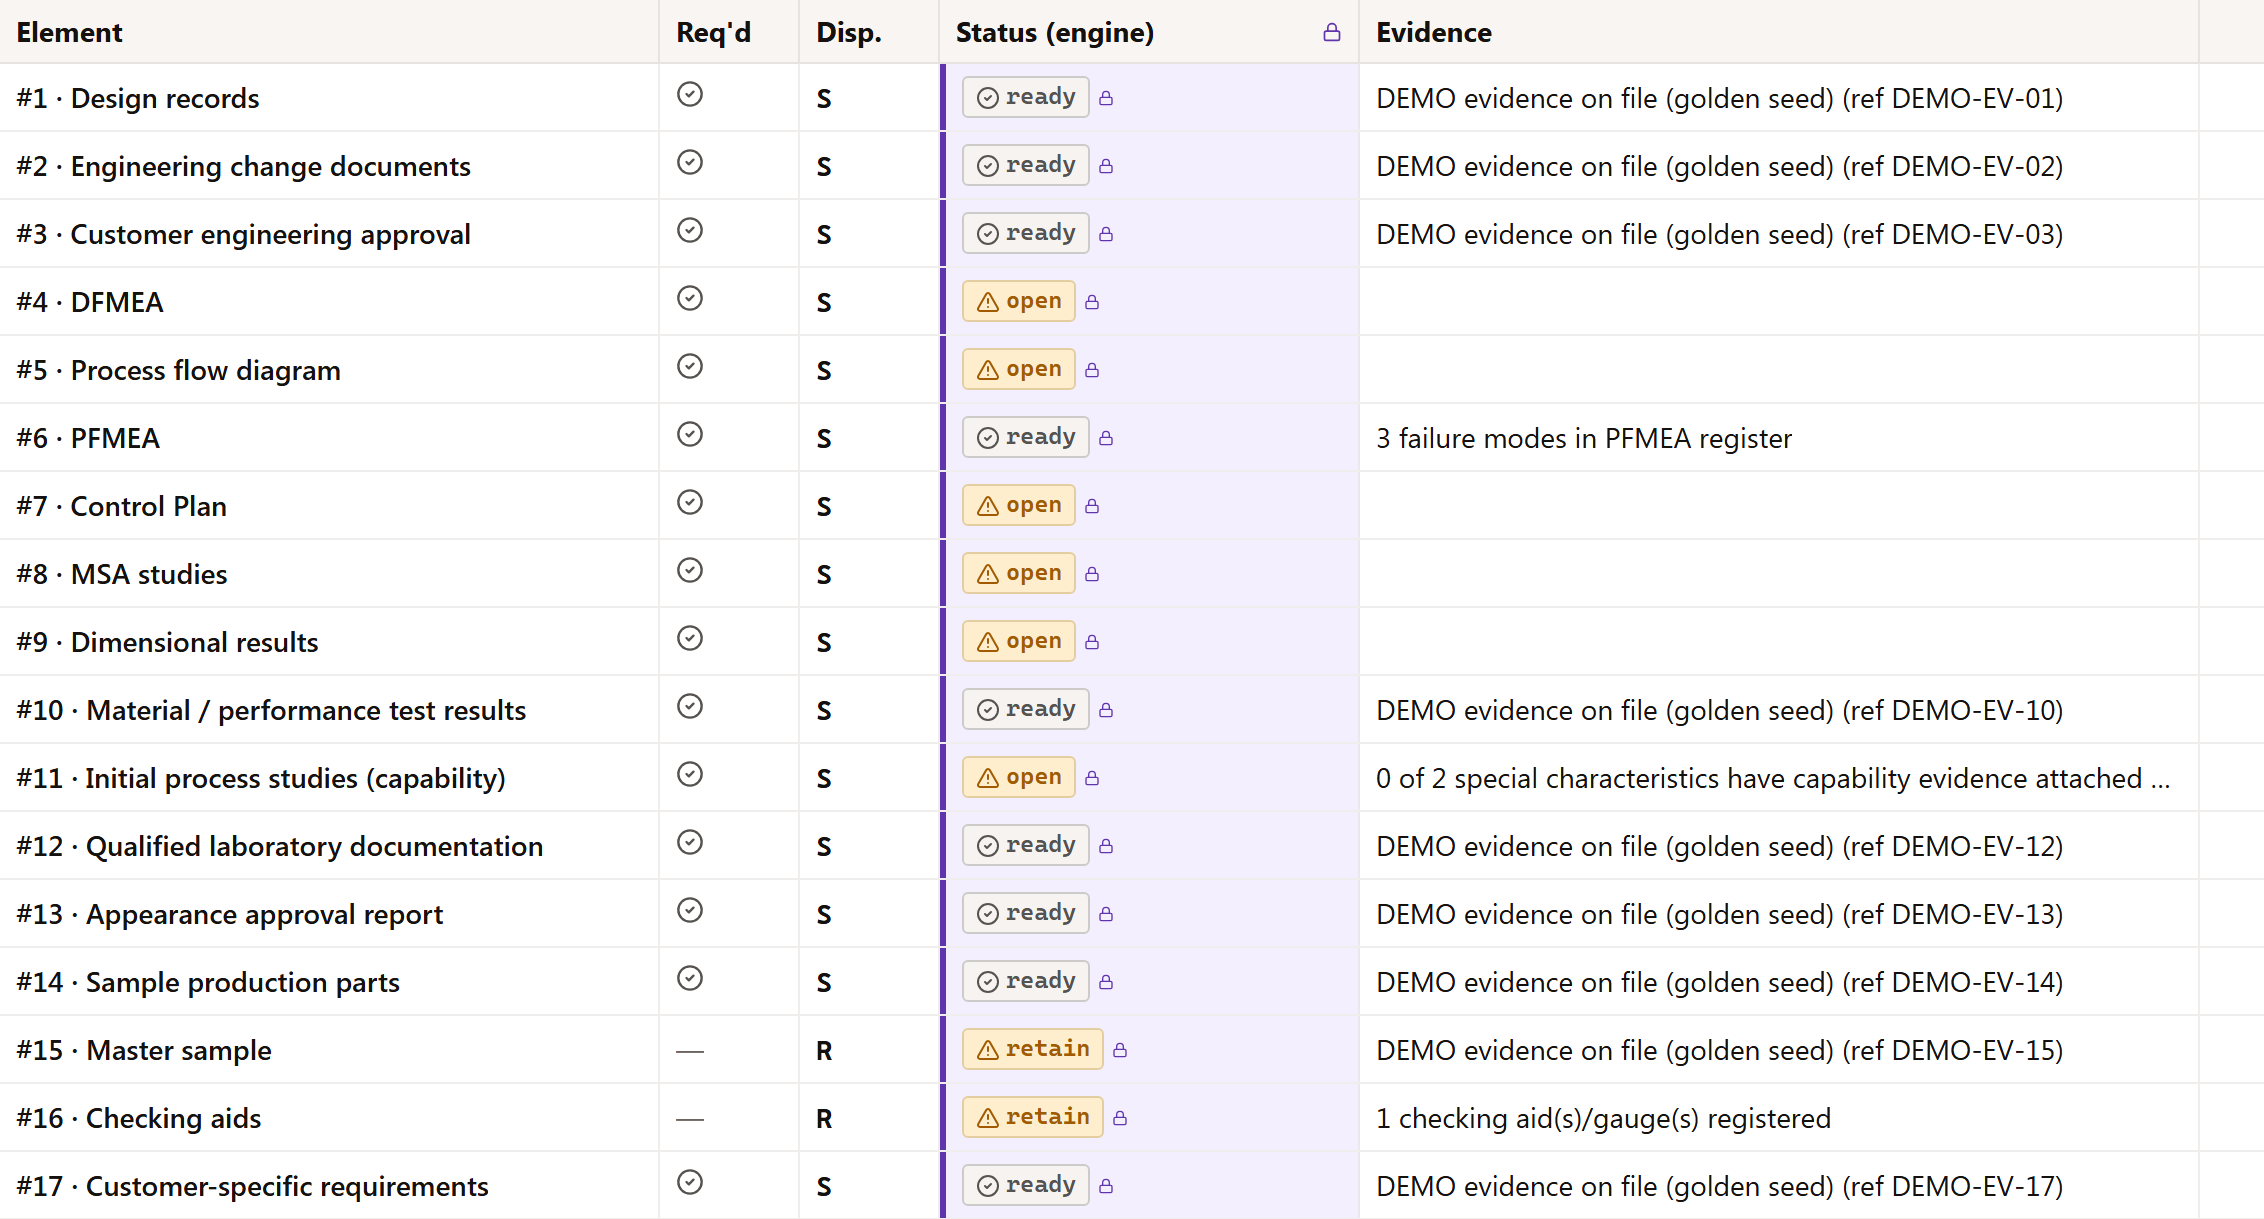Viewport: 2264px width, 1219px height.
Task: Select '1 checking aid(s)/gauge(s) registered' evidence text
Action: [1603, 1118]
